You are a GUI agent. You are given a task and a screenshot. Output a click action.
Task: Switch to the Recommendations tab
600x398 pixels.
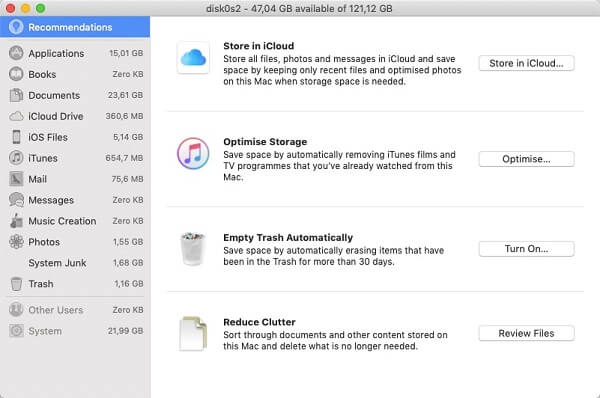[x=75, y=27]
